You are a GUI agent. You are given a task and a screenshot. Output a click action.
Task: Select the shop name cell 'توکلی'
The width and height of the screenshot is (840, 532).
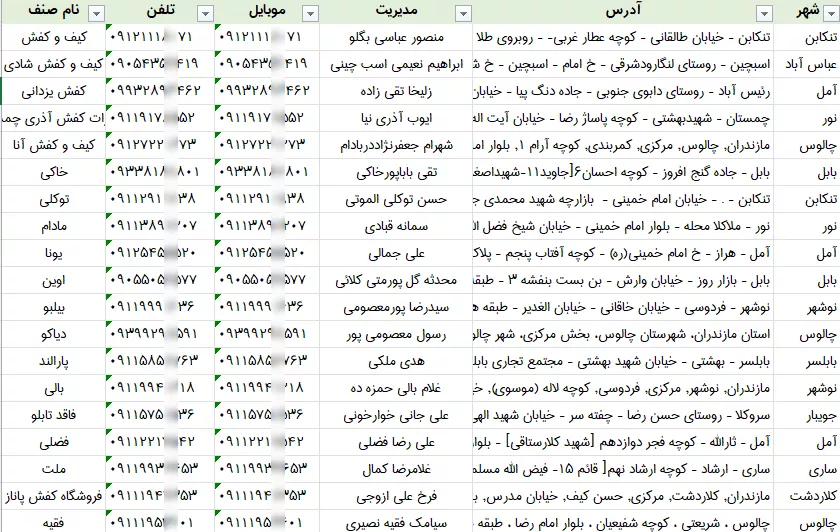[x=54, y=200]
